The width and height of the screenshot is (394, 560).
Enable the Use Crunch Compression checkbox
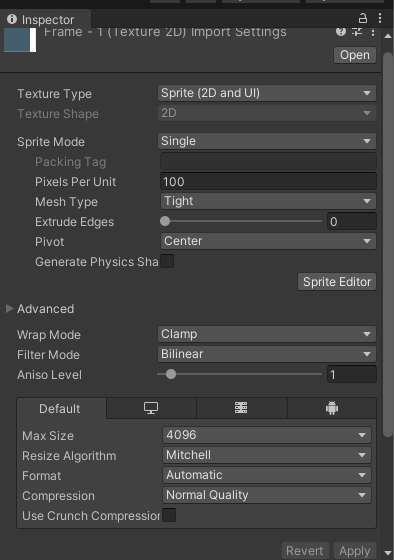pos(169,515)
